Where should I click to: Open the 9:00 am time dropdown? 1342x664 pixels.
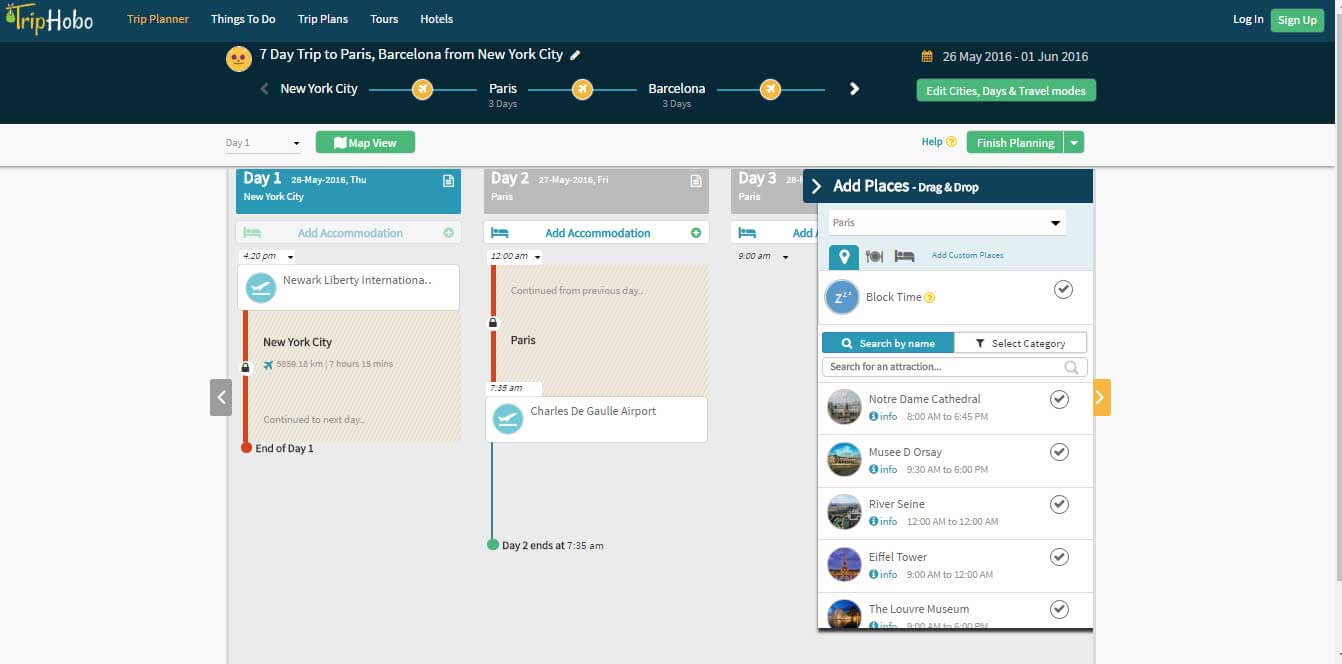pos(762,256)
